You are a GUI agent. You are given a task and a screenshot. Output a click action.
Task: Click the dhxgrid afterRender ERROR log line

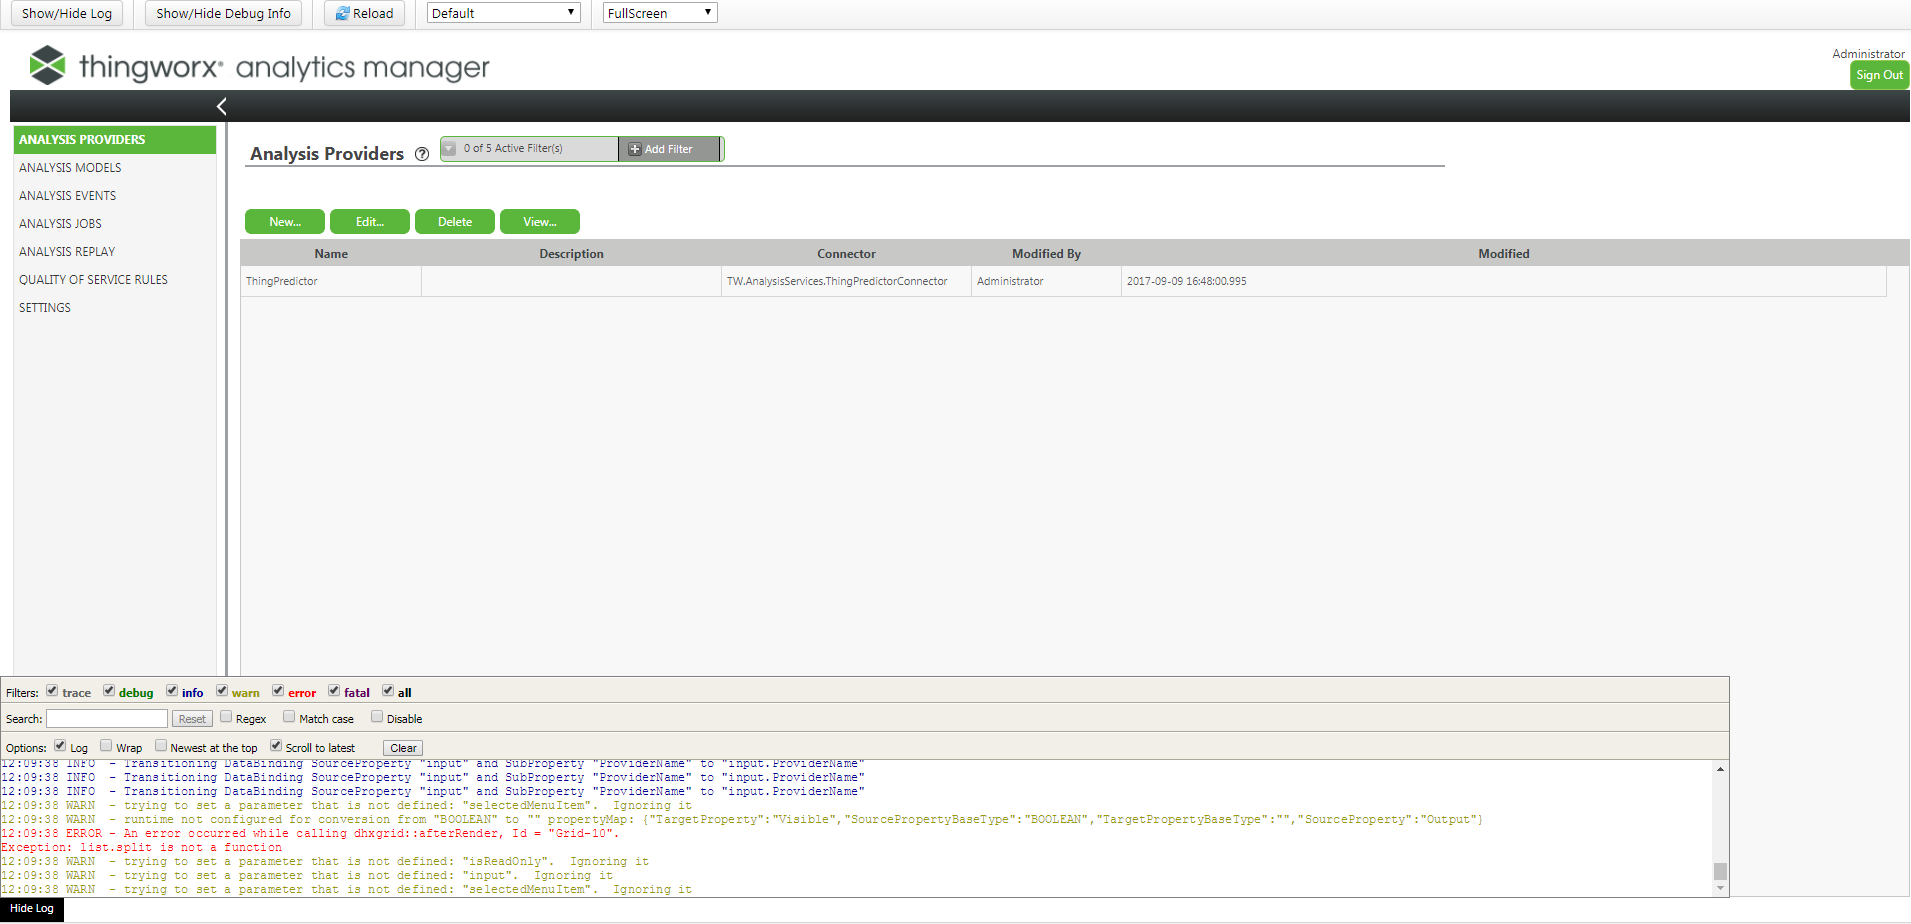[310, 834]
